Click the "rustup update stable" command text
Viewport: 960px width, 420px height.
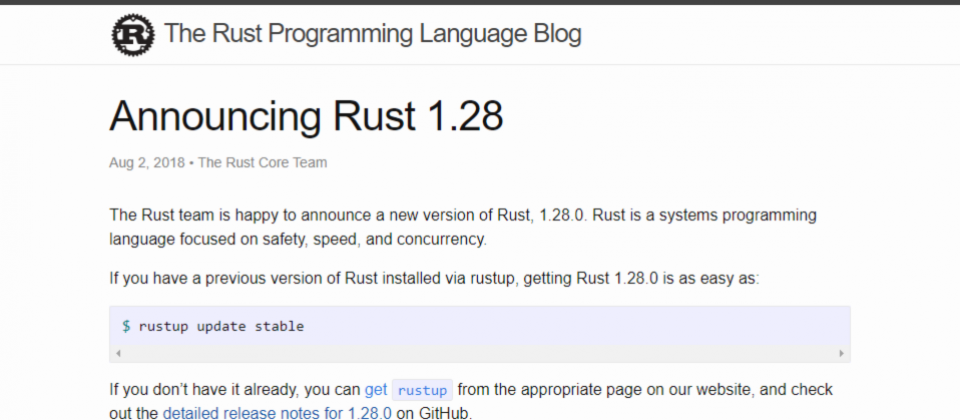tap(221, 326)
